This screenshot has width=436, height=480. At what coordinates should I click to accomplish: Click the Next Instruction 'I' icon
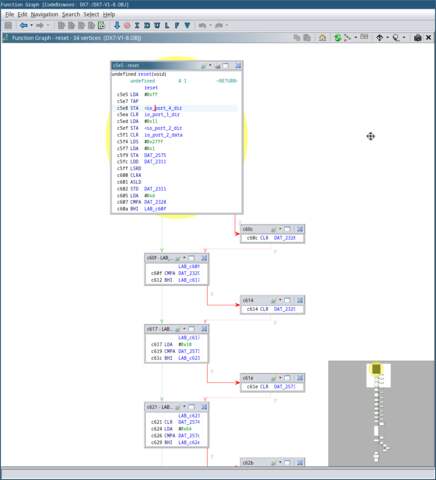(137, 25)
